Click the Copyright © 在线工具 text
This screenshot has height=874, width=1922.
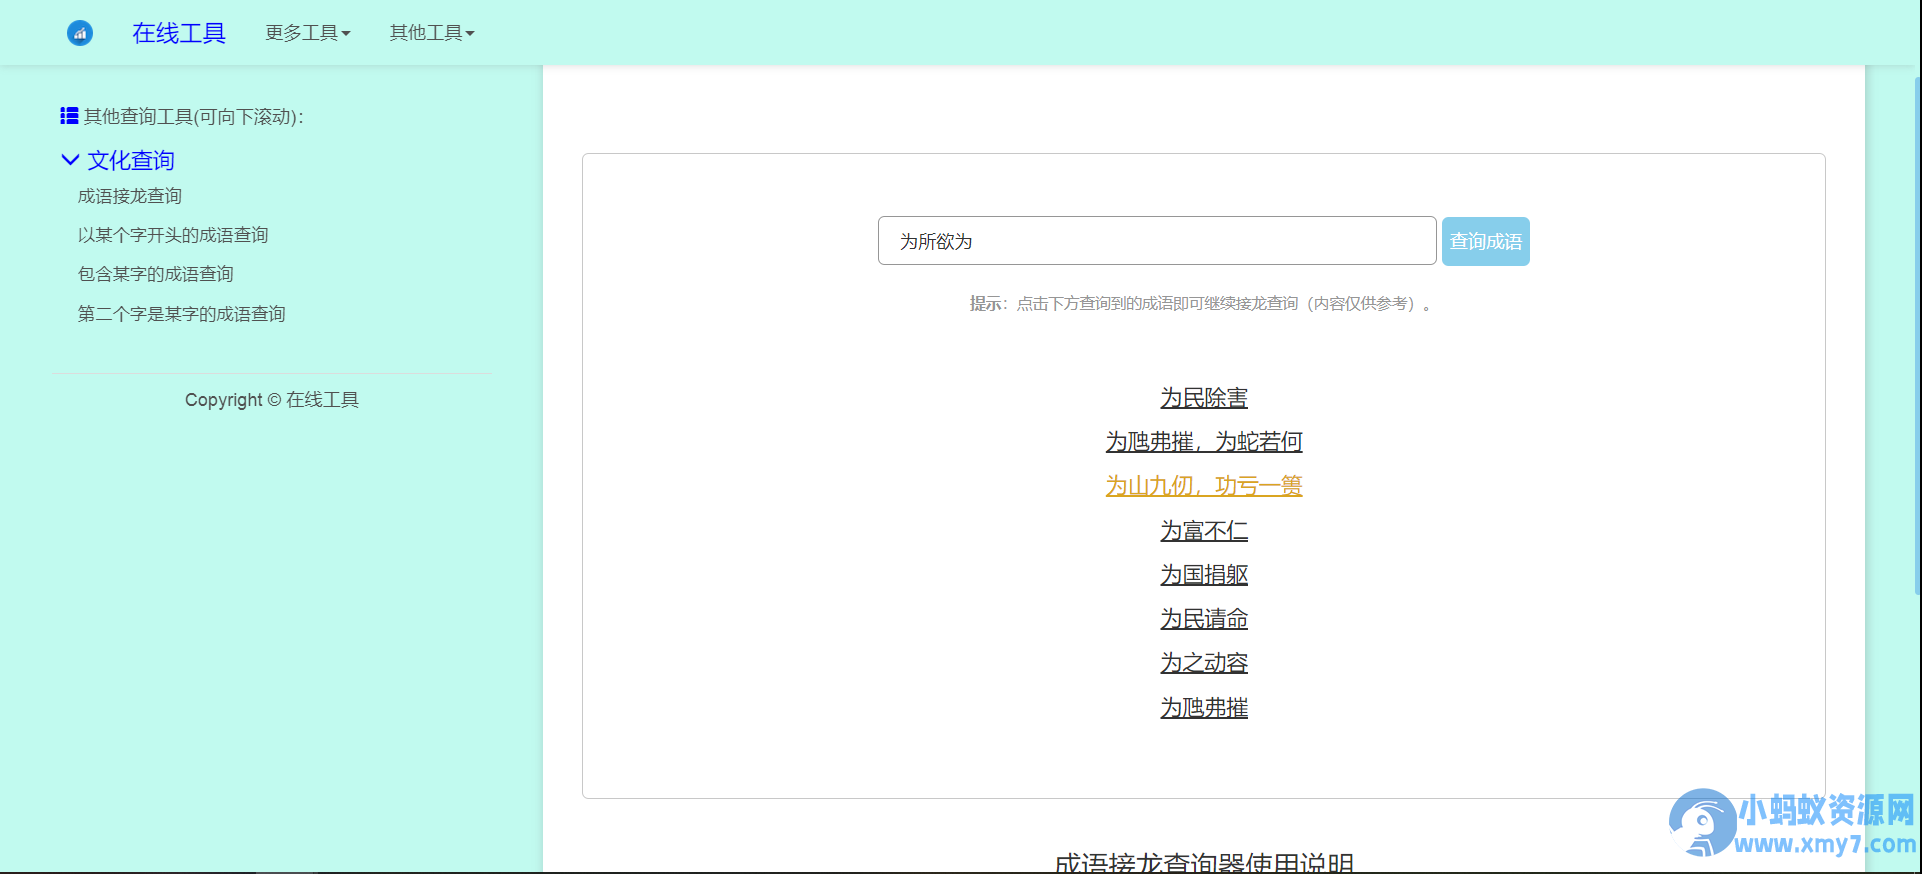[272, 400]
